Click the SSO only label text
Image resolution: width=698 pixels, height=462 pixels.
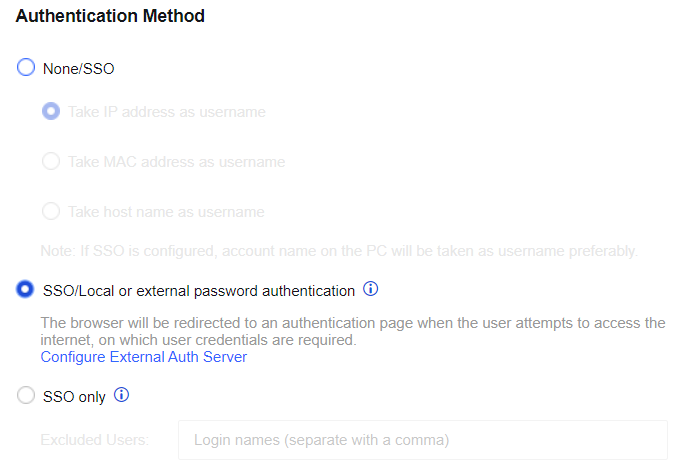click(74, 396)
